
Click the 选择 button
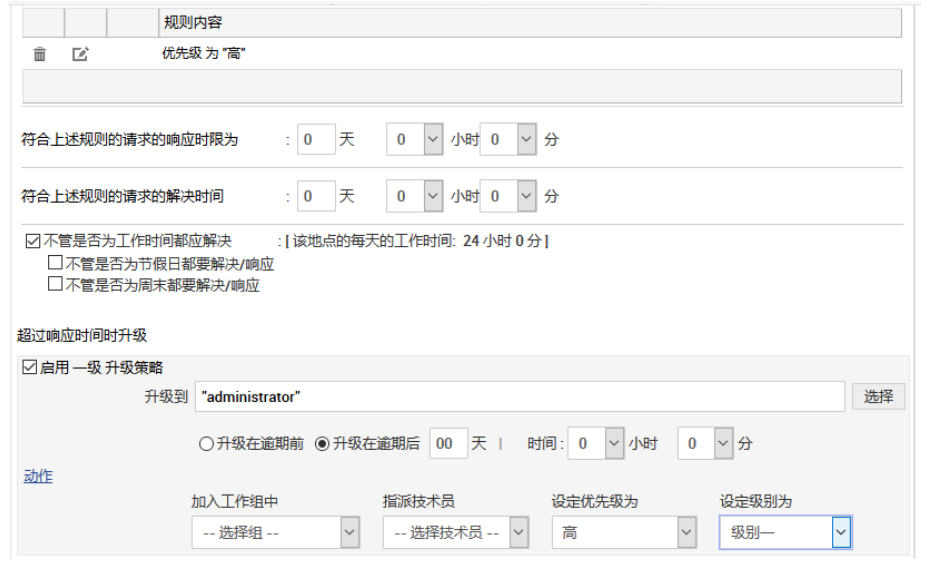878,396
